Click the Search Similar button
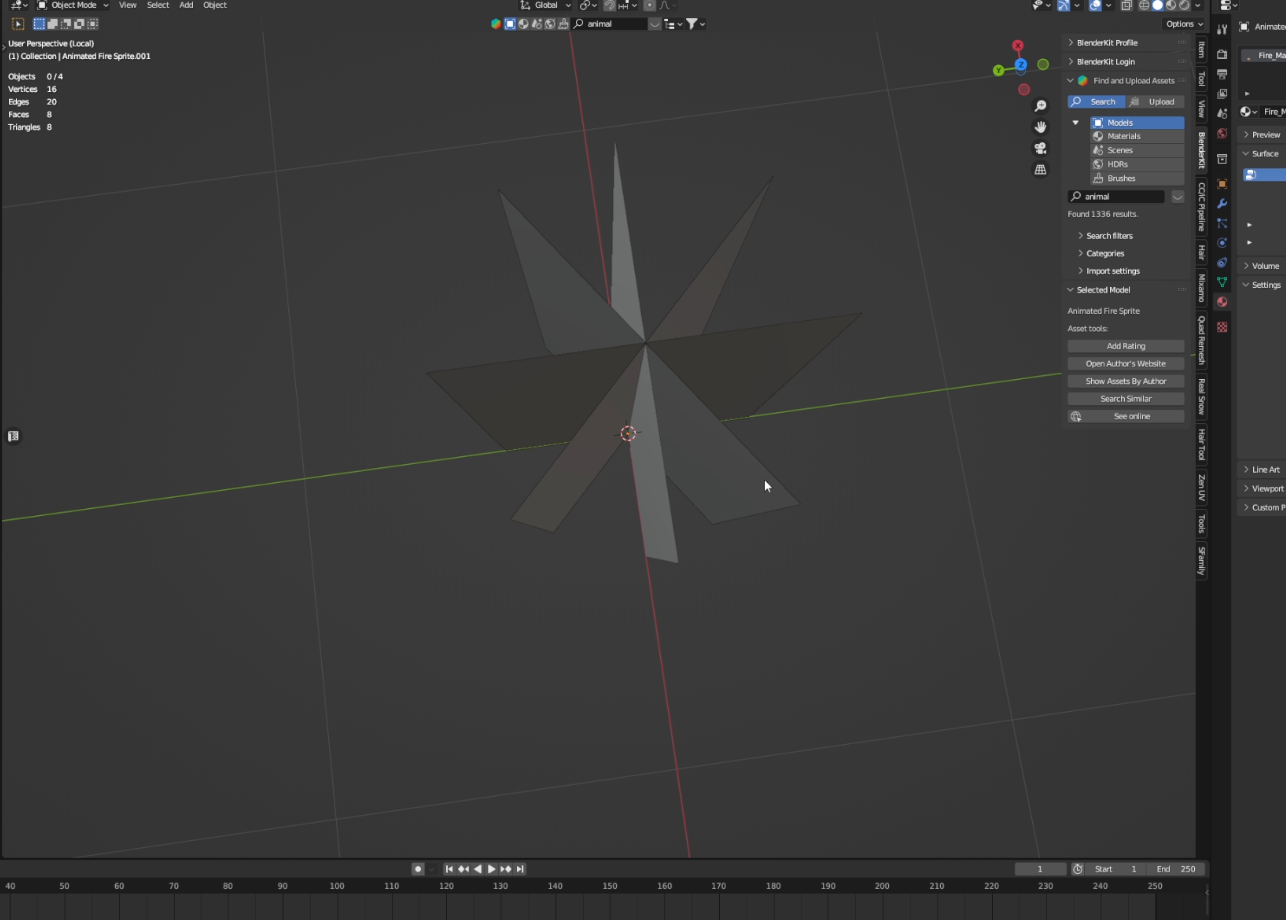The width and height of the screenshot is (1286, 920). (1125, 399)
